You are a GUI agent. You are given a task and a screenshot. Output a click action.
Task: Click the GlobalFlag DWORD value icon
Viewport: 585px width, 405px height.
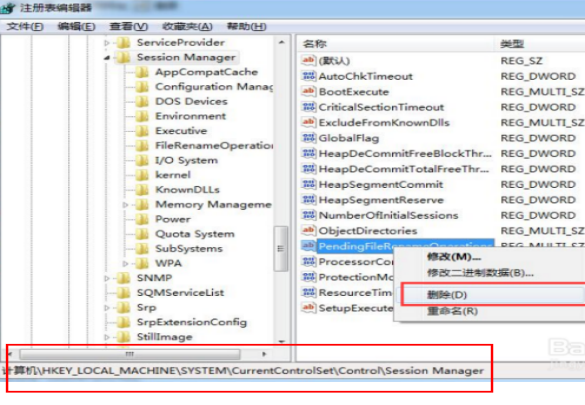(309, 138)
